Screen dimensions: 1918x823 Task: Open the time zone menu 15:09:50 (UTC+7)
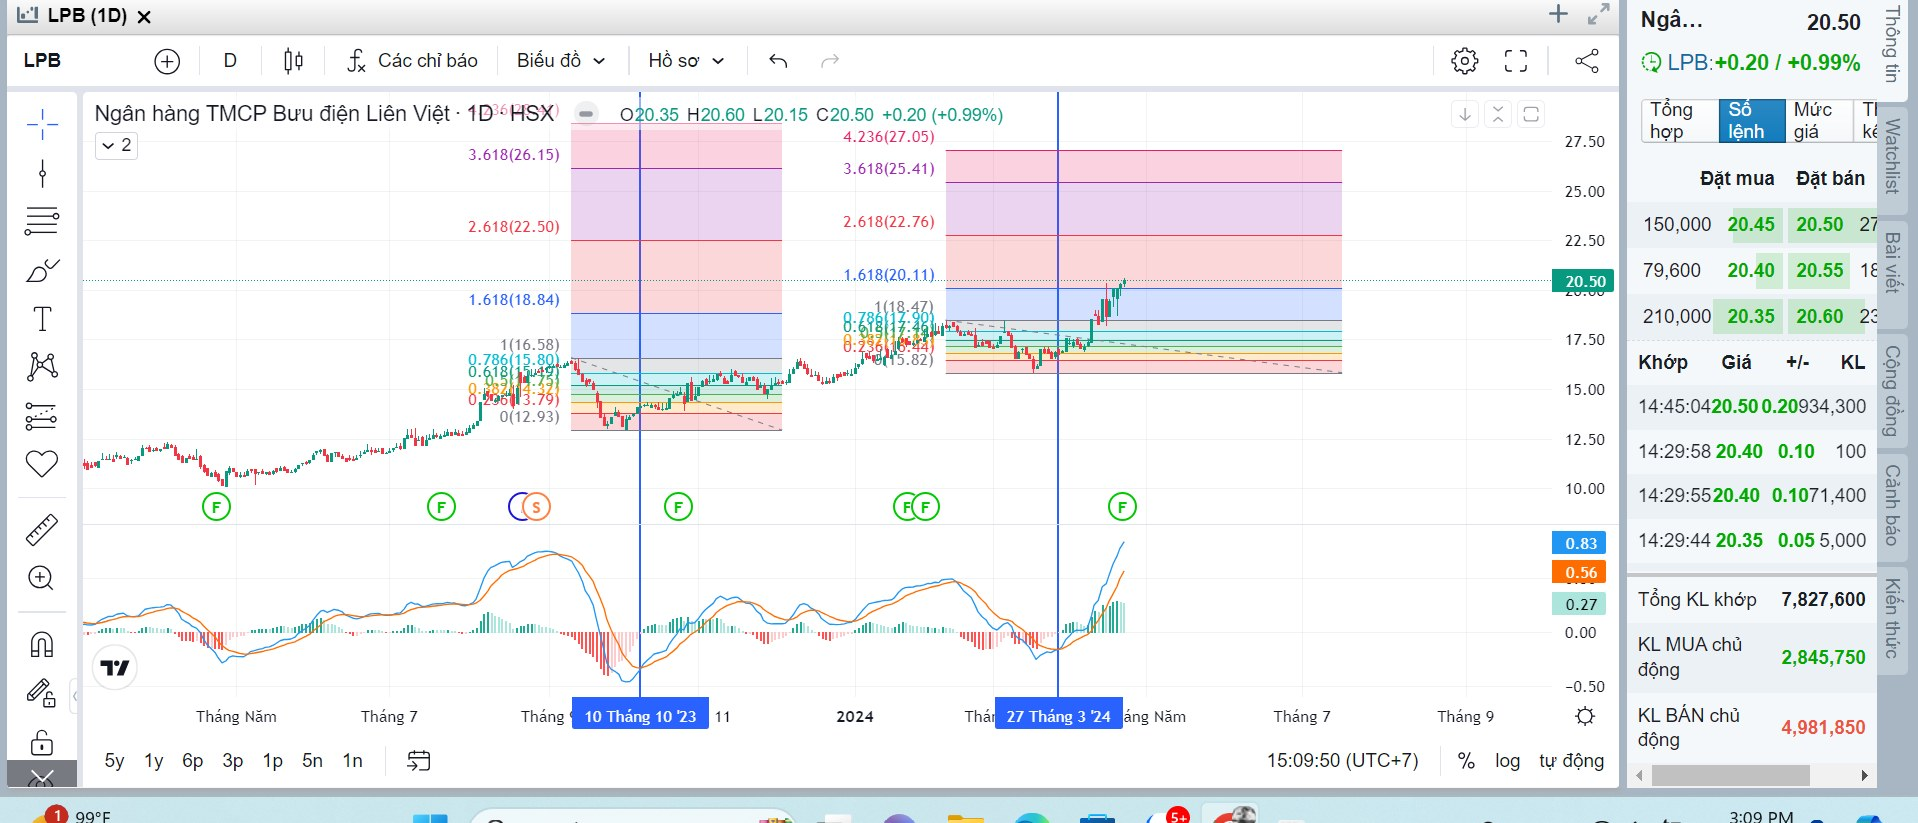pos(1343,761)
